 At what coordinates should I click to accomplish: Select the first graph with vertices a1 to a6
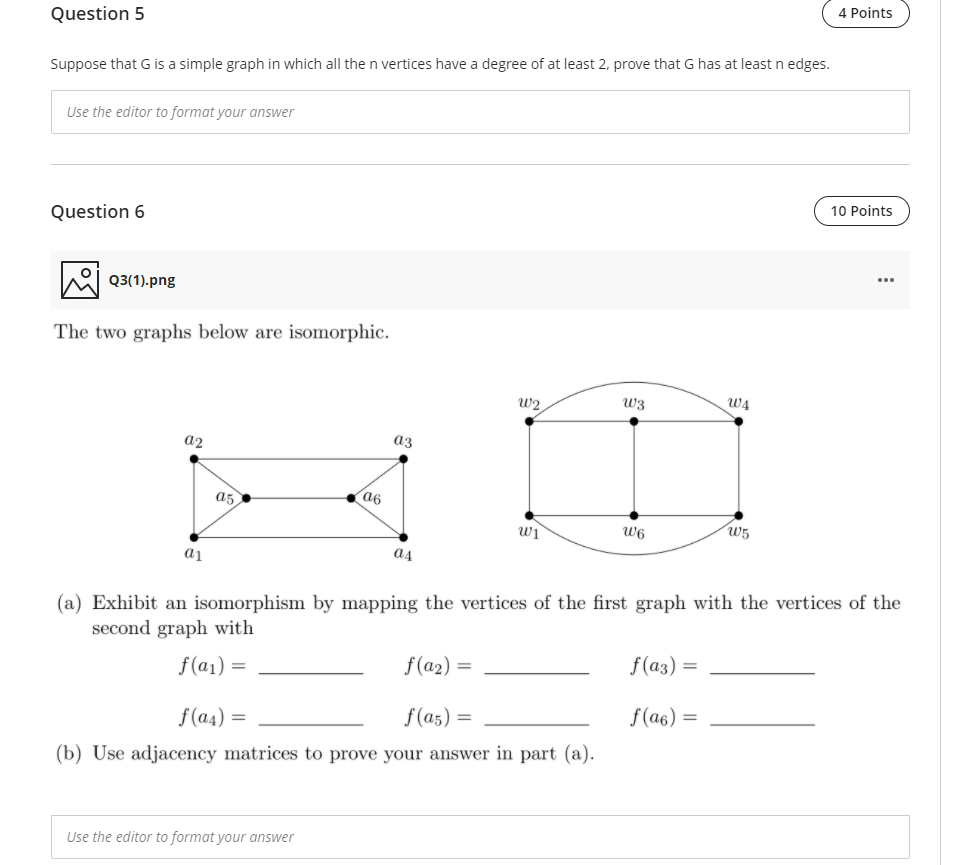297,495
